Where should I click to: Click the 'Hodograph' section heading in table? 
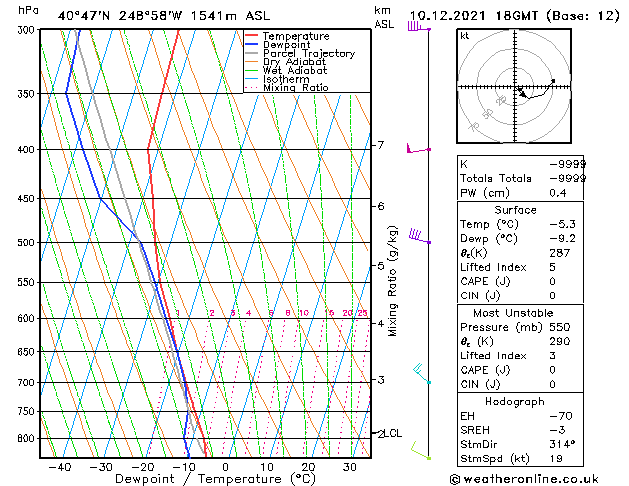click(515, 402)
